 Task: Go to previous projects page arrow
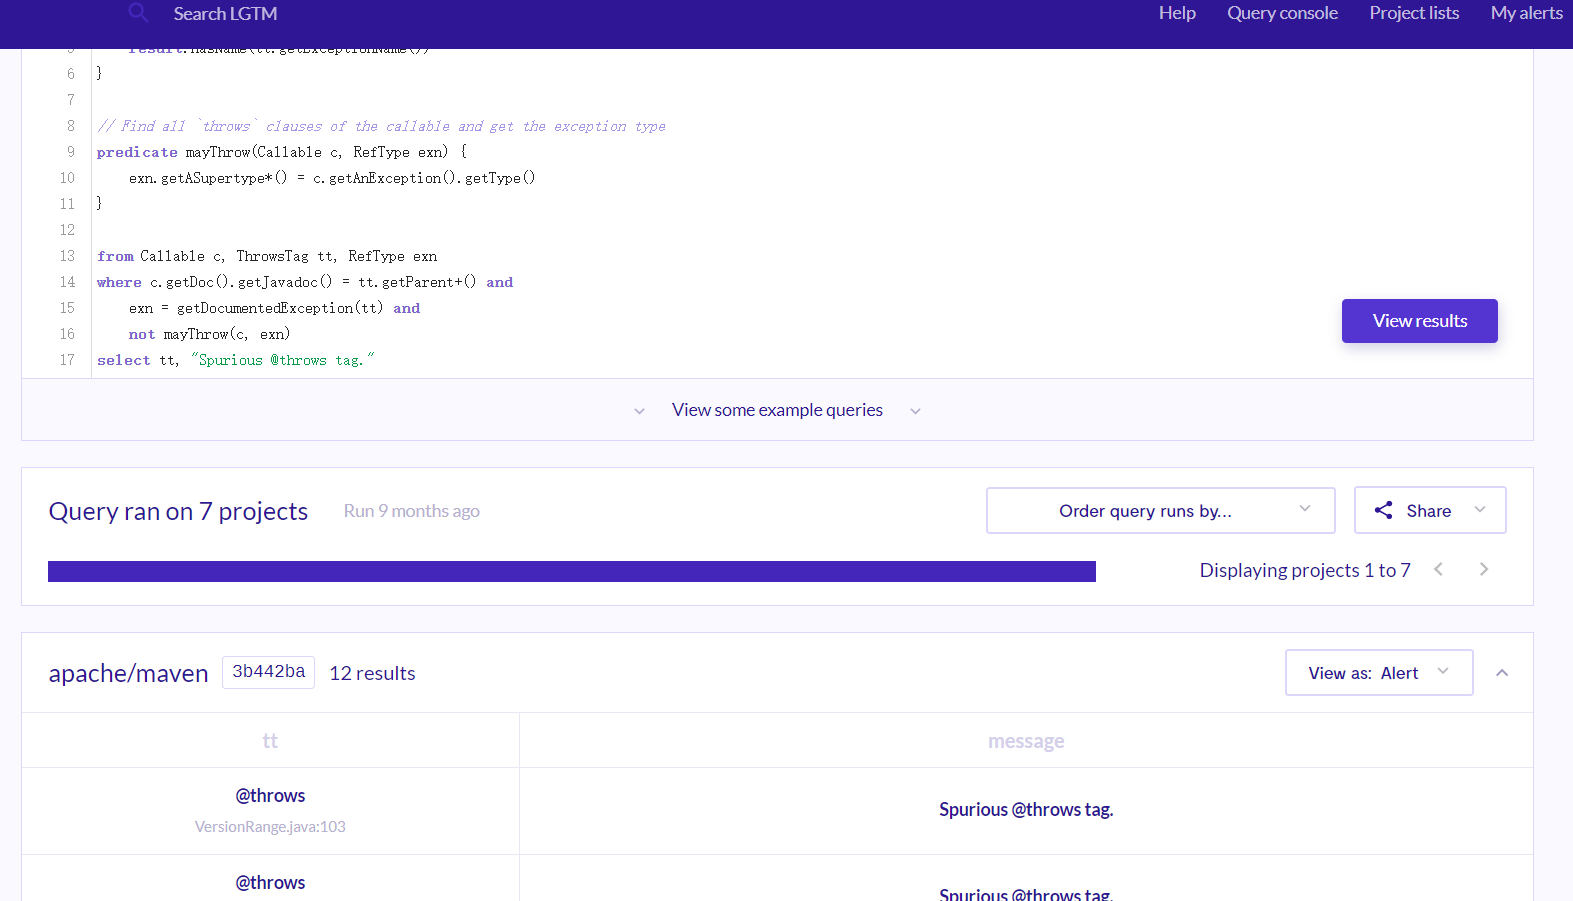(x=1438, y=569)
